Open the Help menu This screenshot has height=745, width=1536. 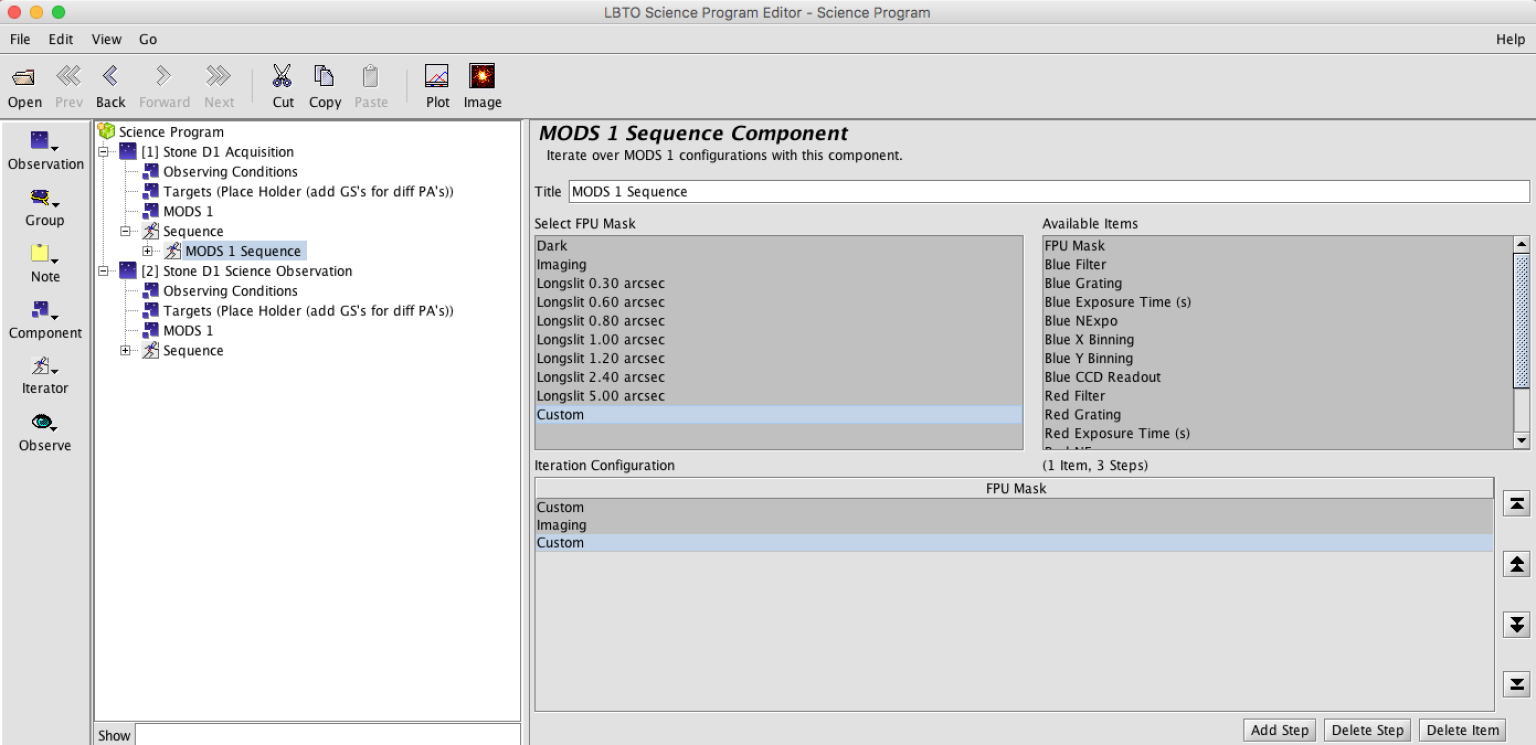tap(1510, 39)
